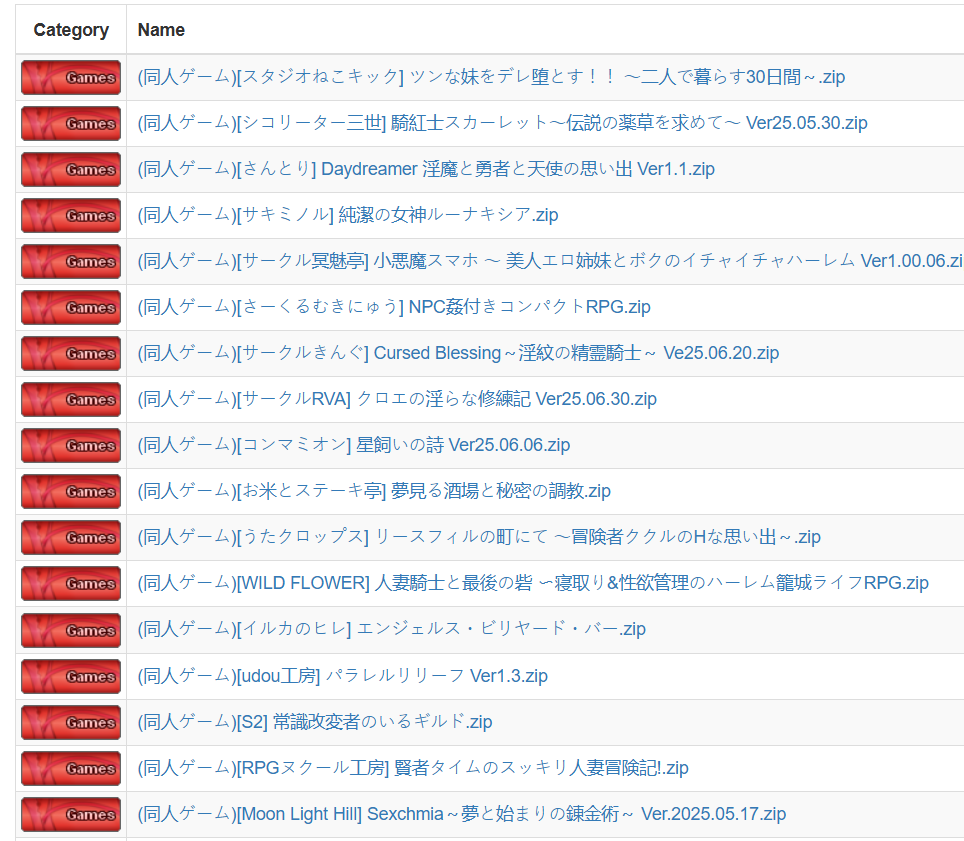The width and height of the screenshot is (964, 841).
Task: Sort by the Name column header
Action: [161, 30]
